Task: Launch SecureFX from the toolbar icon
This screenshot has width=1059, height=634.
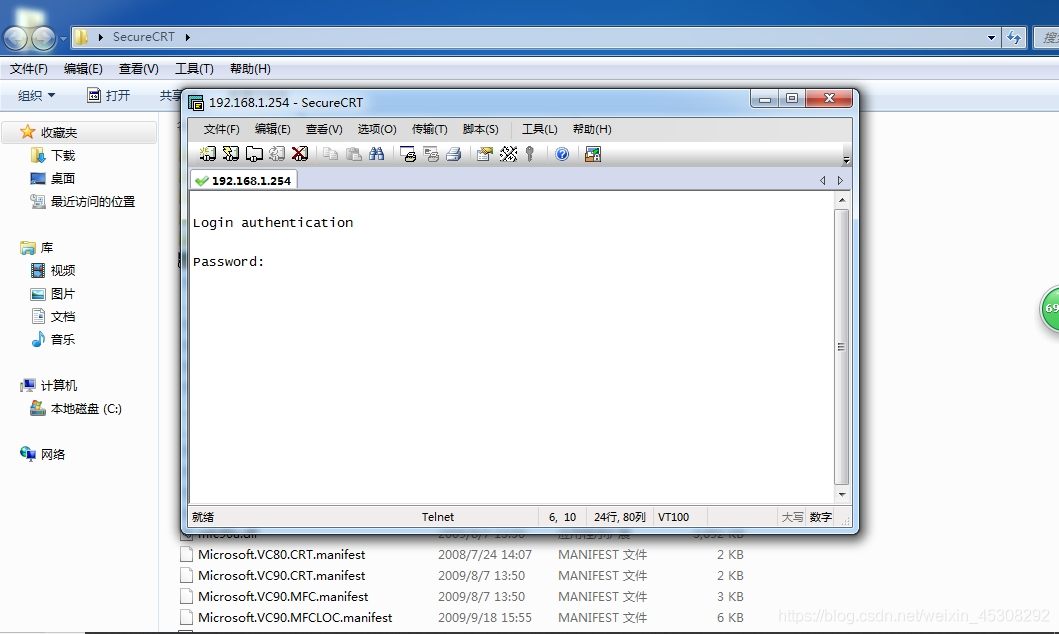Action: [593, 154]
